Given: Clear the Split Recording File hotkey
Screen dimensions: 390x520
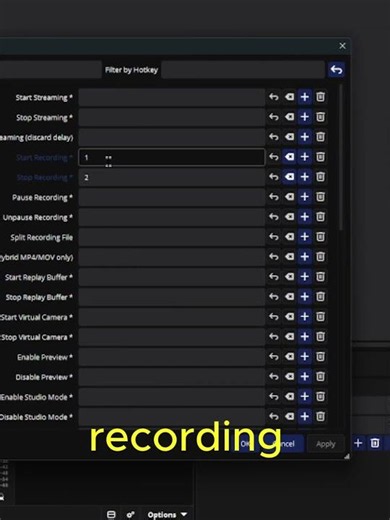Looking at the screenshot, I should click(289, 237).
